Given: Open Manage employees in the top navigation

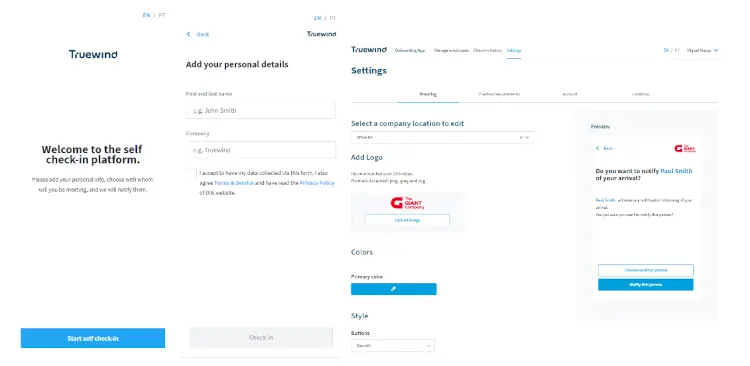Looking at the screenshot, I should coord(451,50).
